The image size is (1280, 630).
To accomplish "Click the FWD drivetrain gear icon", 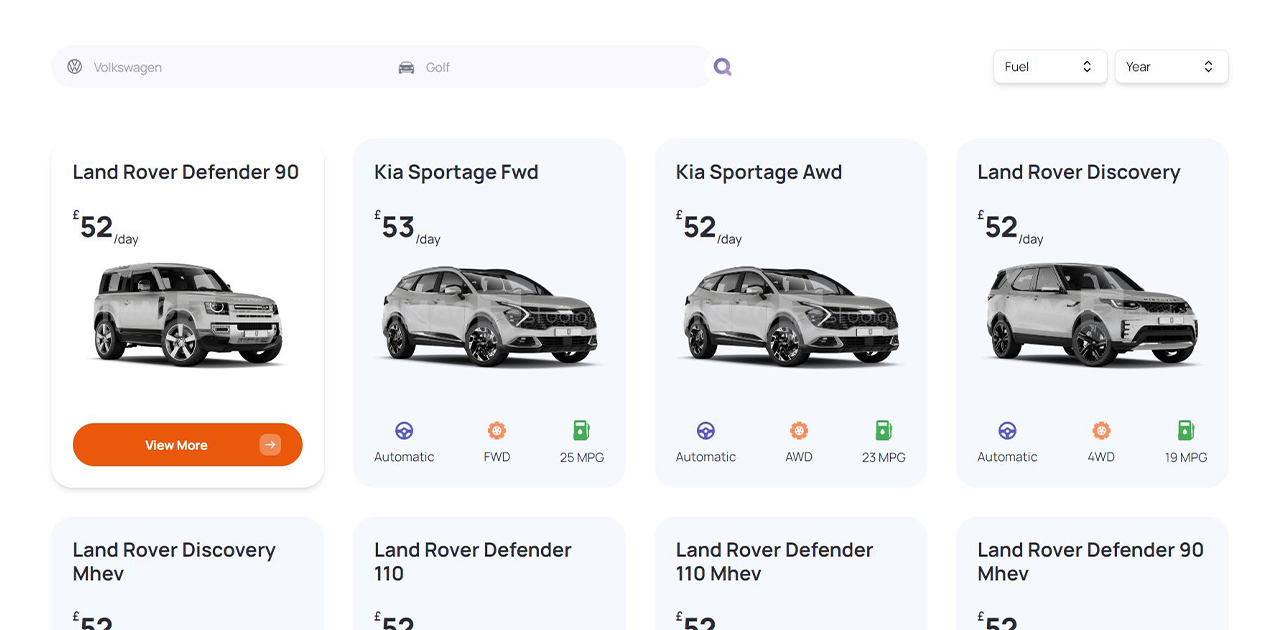I will pyautogui.click(x=497, y=431).
